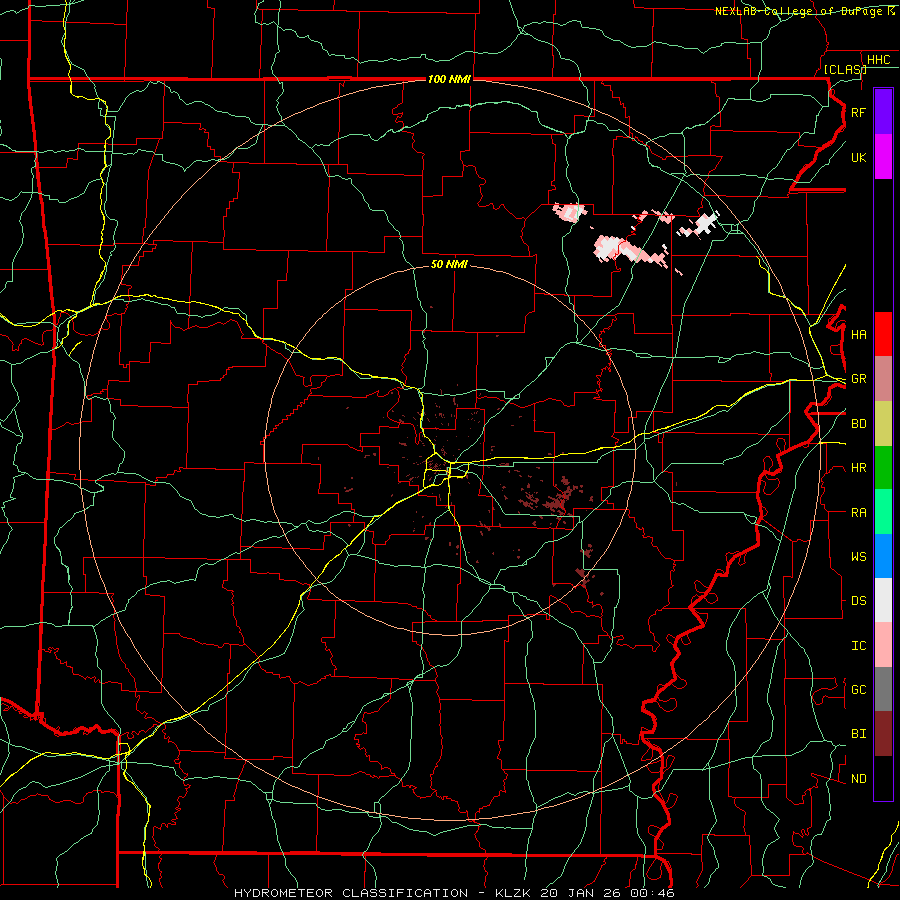Click the BI legend label
This screenshot has height=900, width=900.
tap(858, 734)
